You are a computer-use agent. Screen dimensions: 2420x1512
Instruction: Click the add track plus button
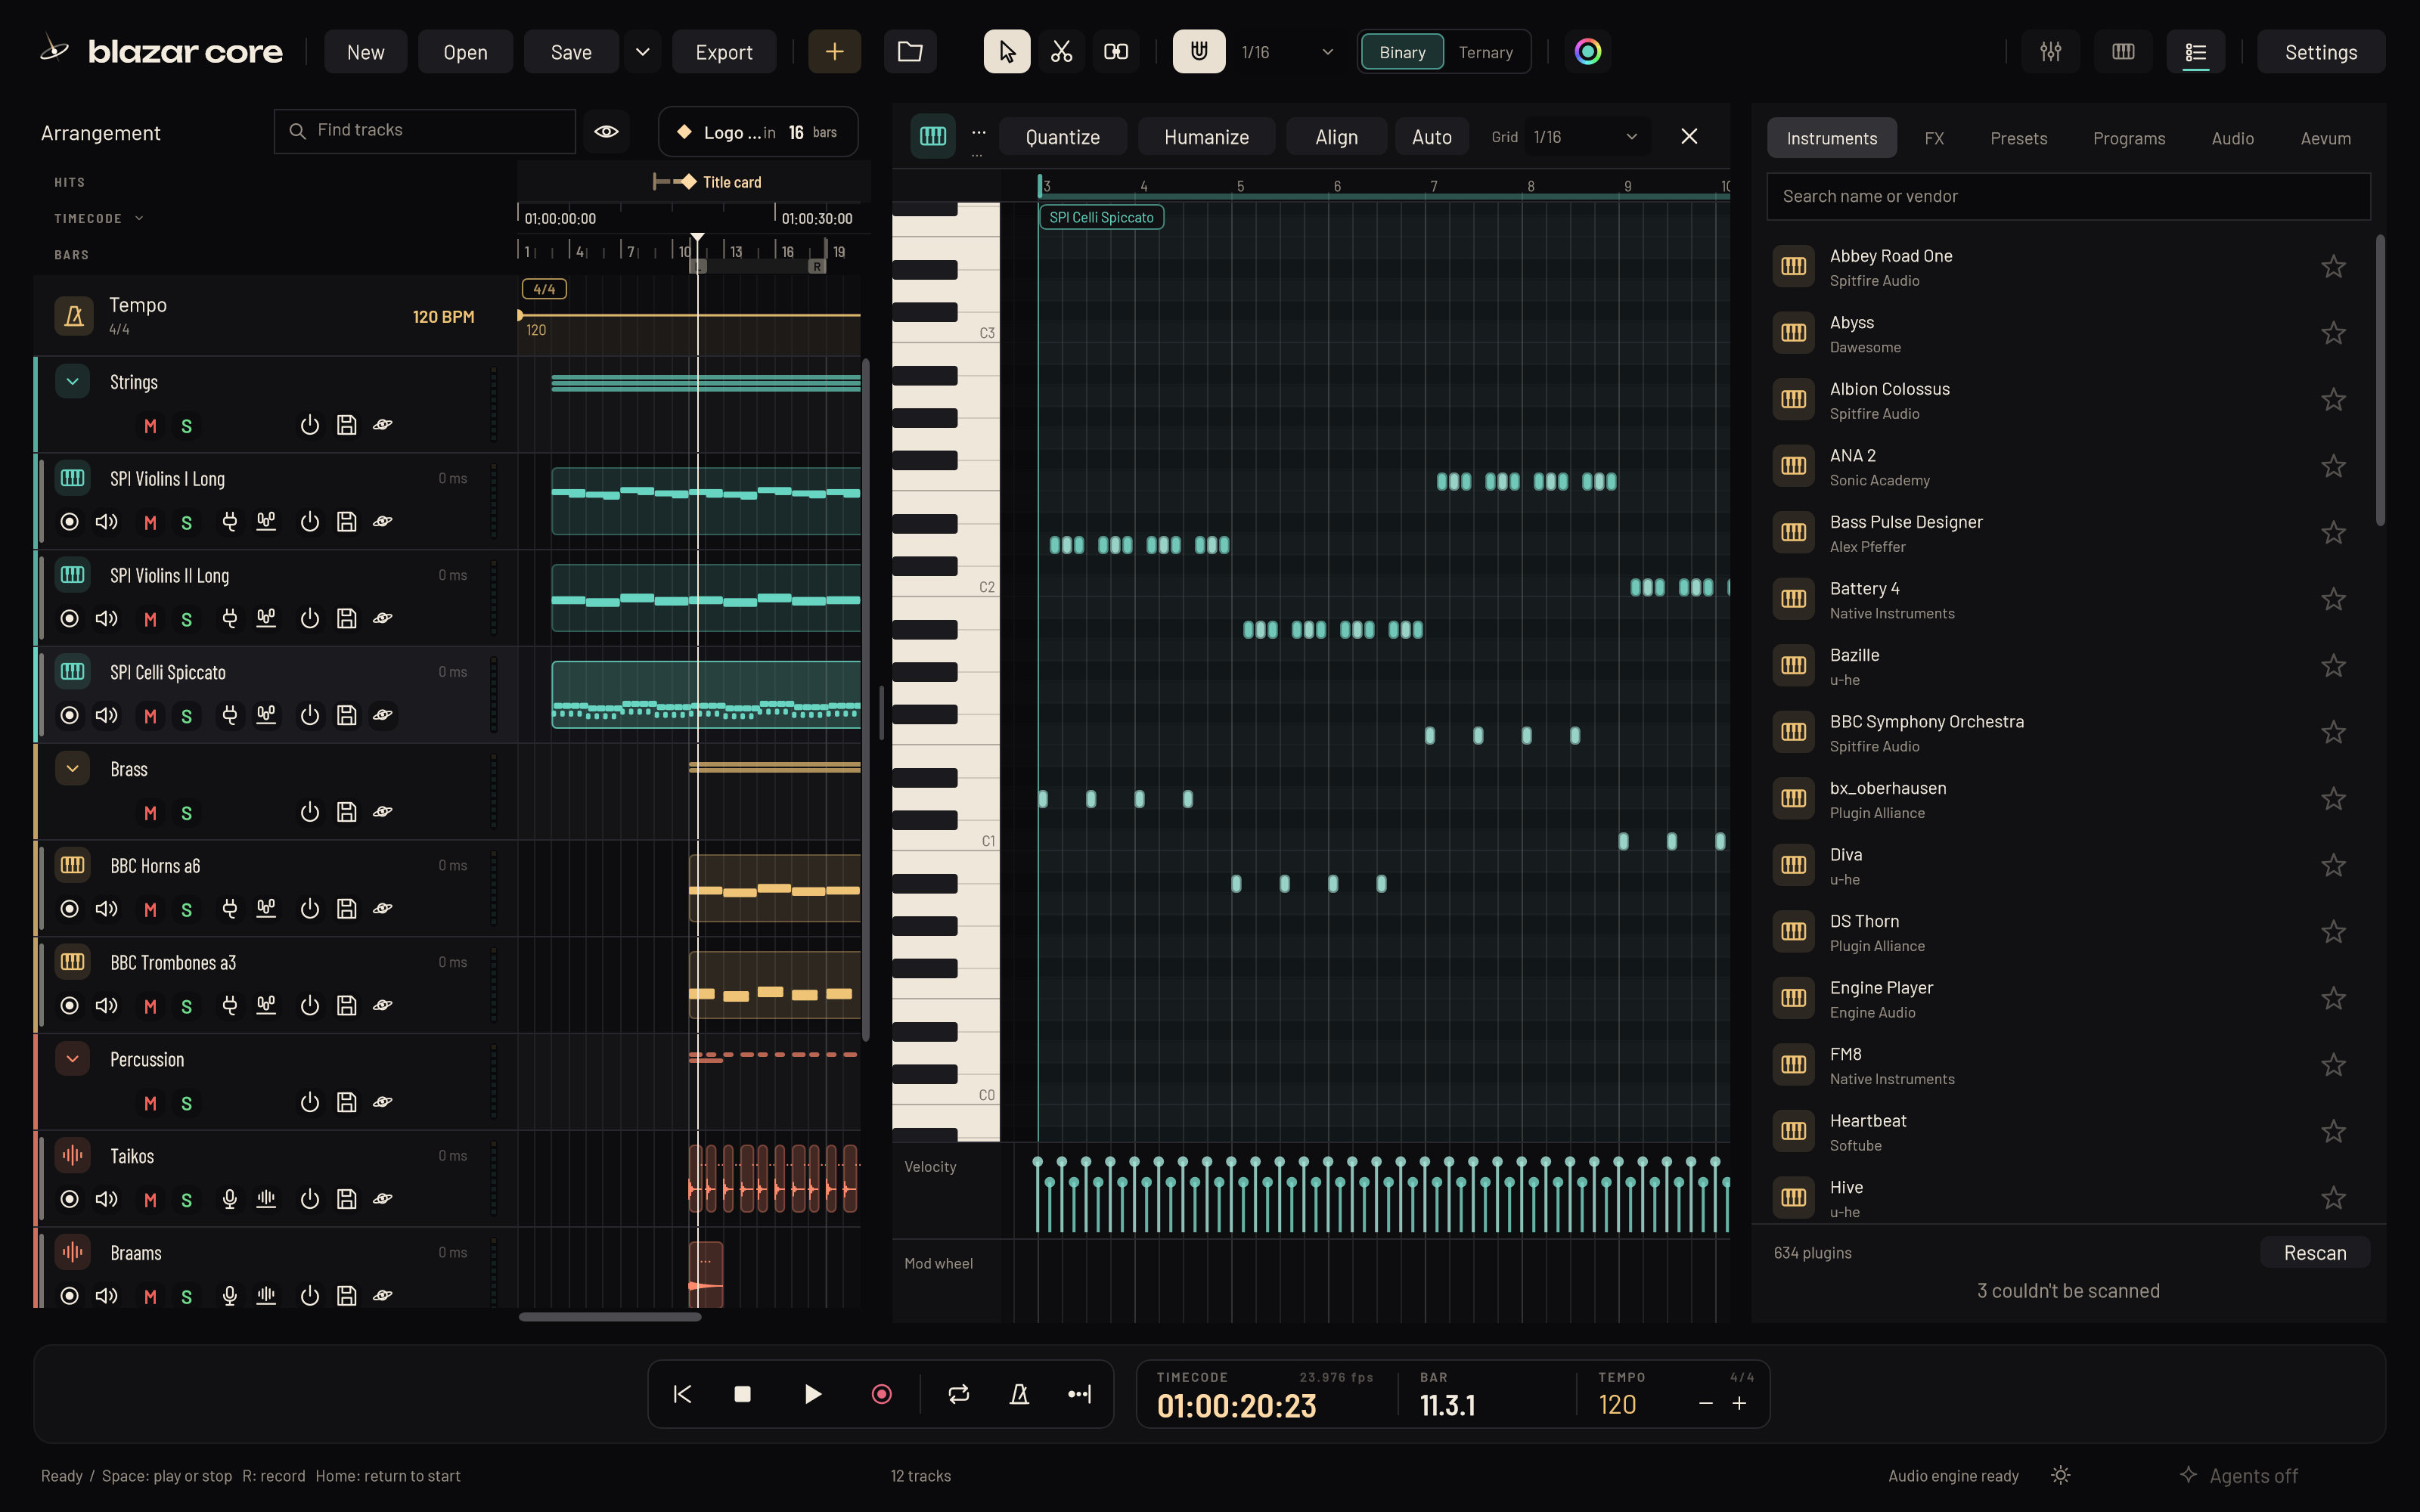834,52
